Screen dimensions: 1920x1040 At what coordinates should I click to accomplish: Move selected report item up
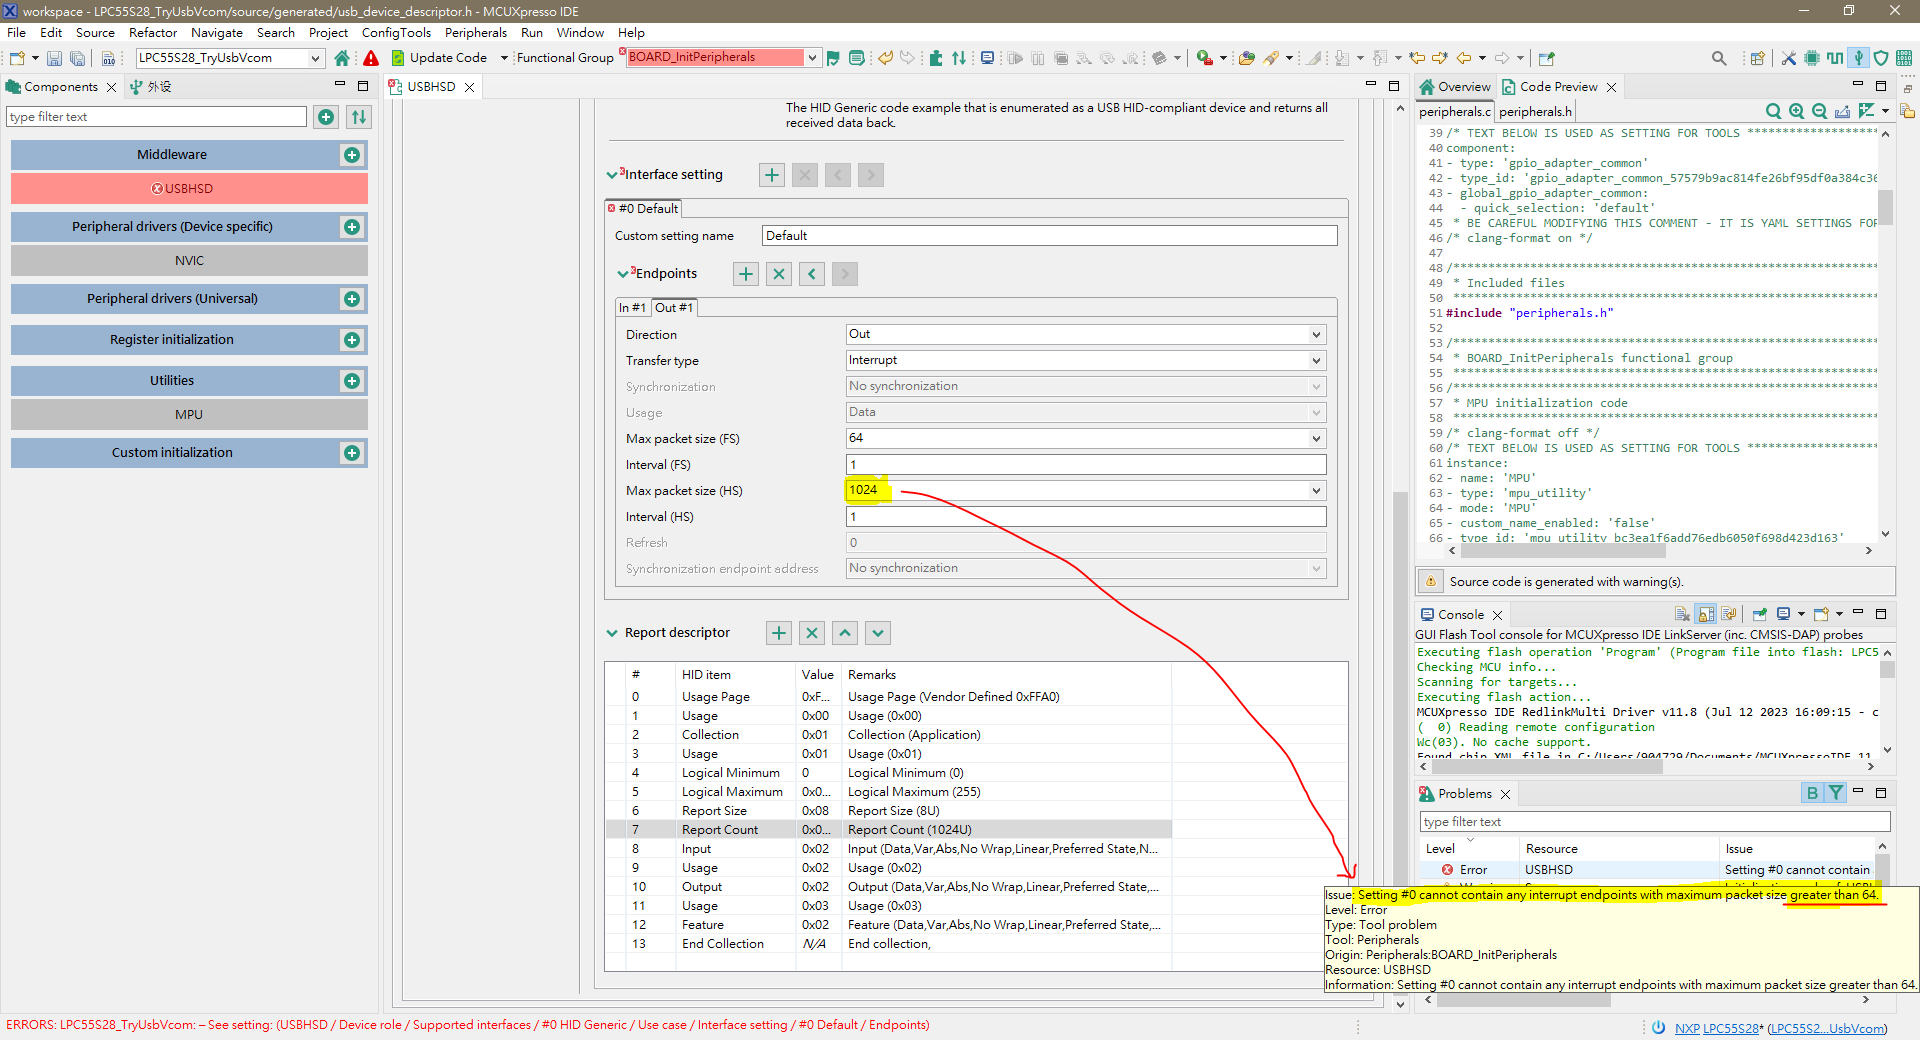844,632
